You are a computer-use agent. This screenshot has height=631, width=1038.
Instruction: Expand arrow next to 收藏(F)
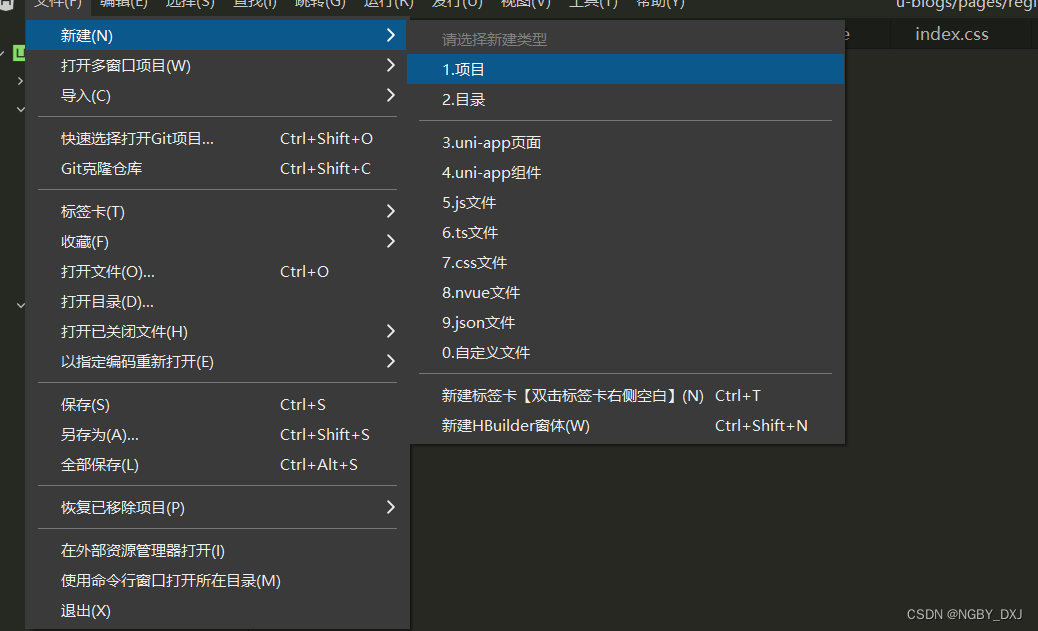coord(391,241)
